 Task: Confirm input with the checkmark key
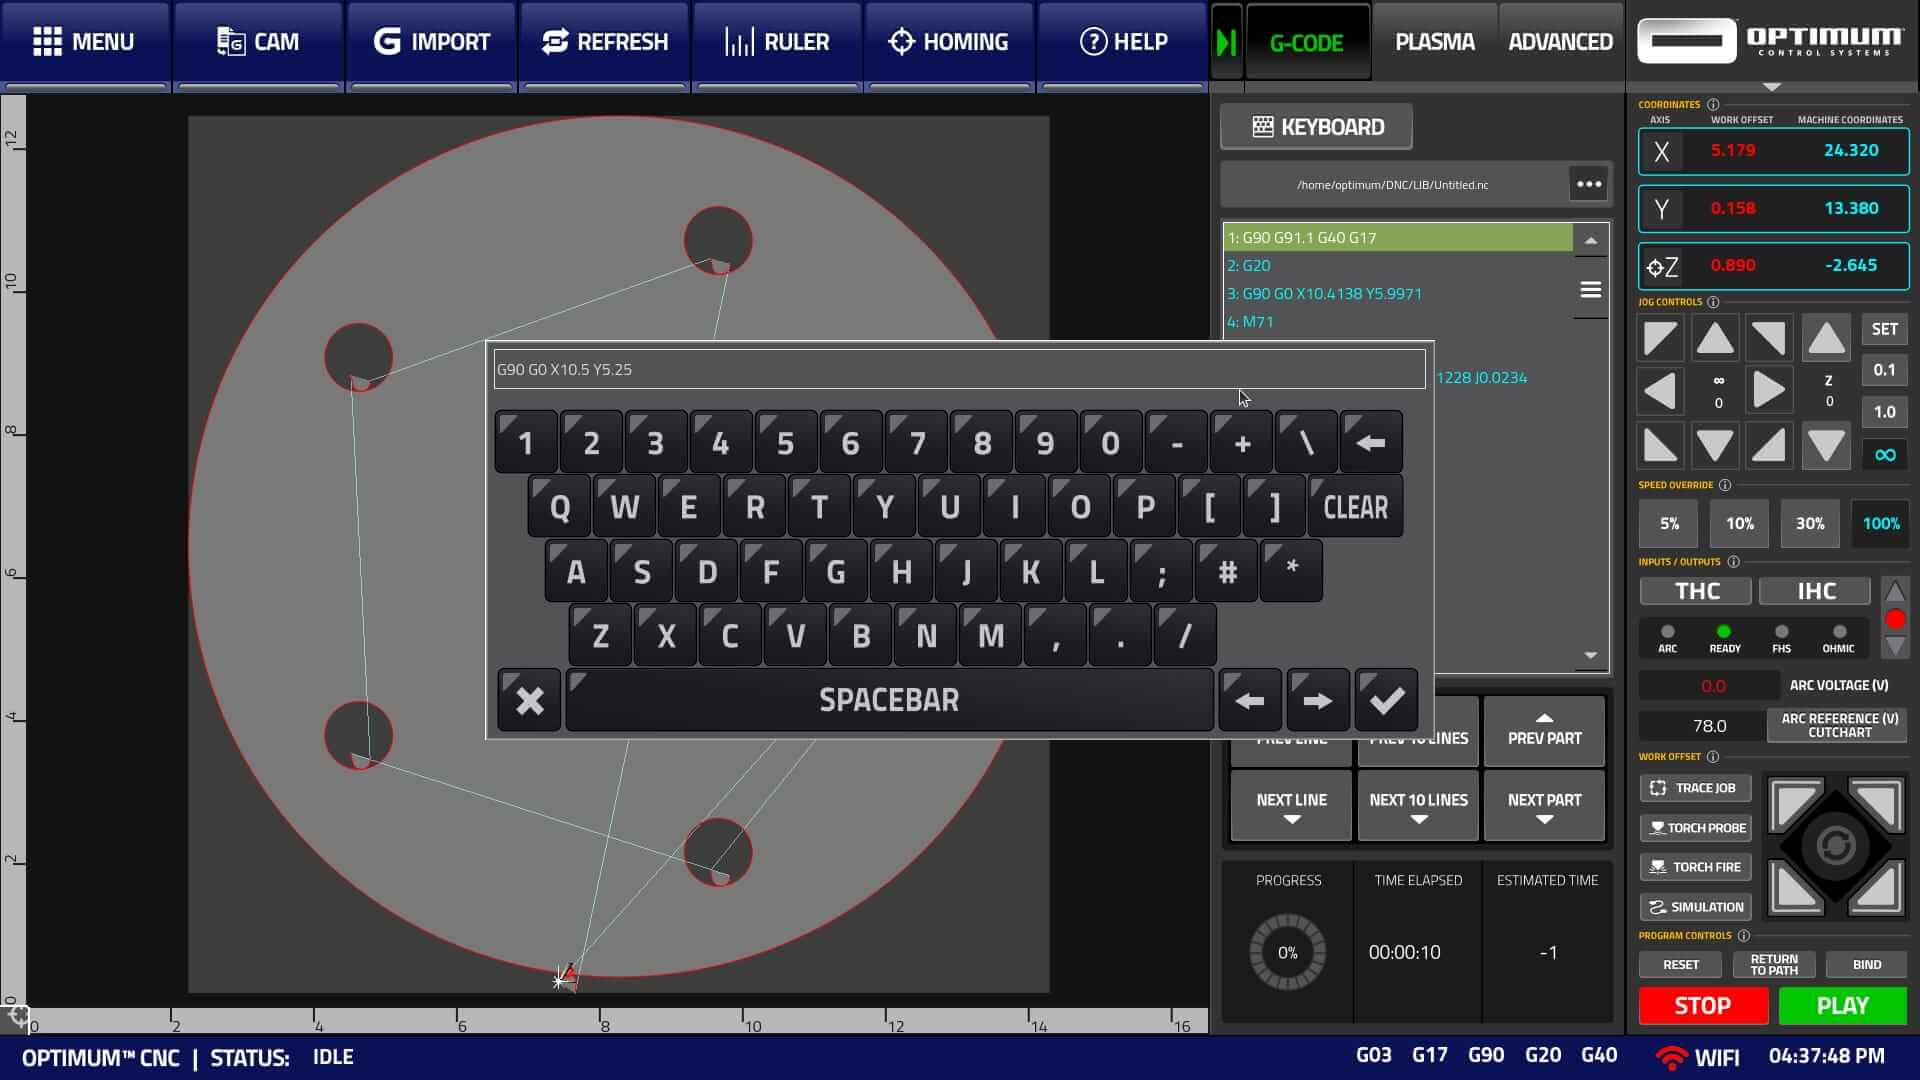pos(1386,700)
